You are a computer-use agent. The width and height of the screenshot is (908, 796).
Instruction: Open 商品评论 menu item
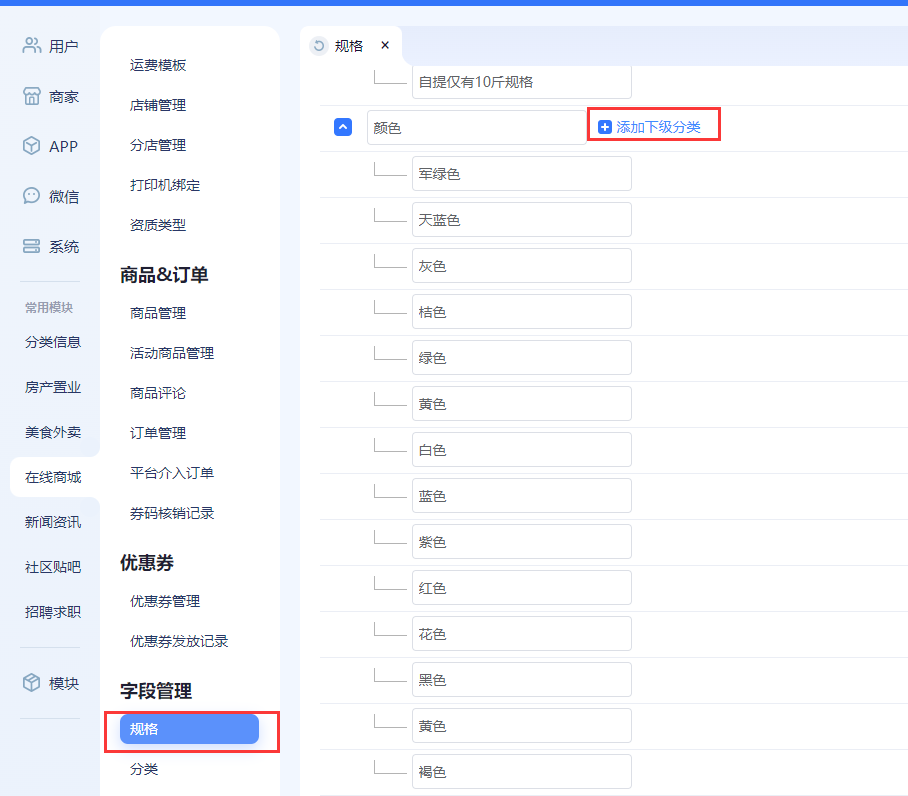[x=158, y=393]
